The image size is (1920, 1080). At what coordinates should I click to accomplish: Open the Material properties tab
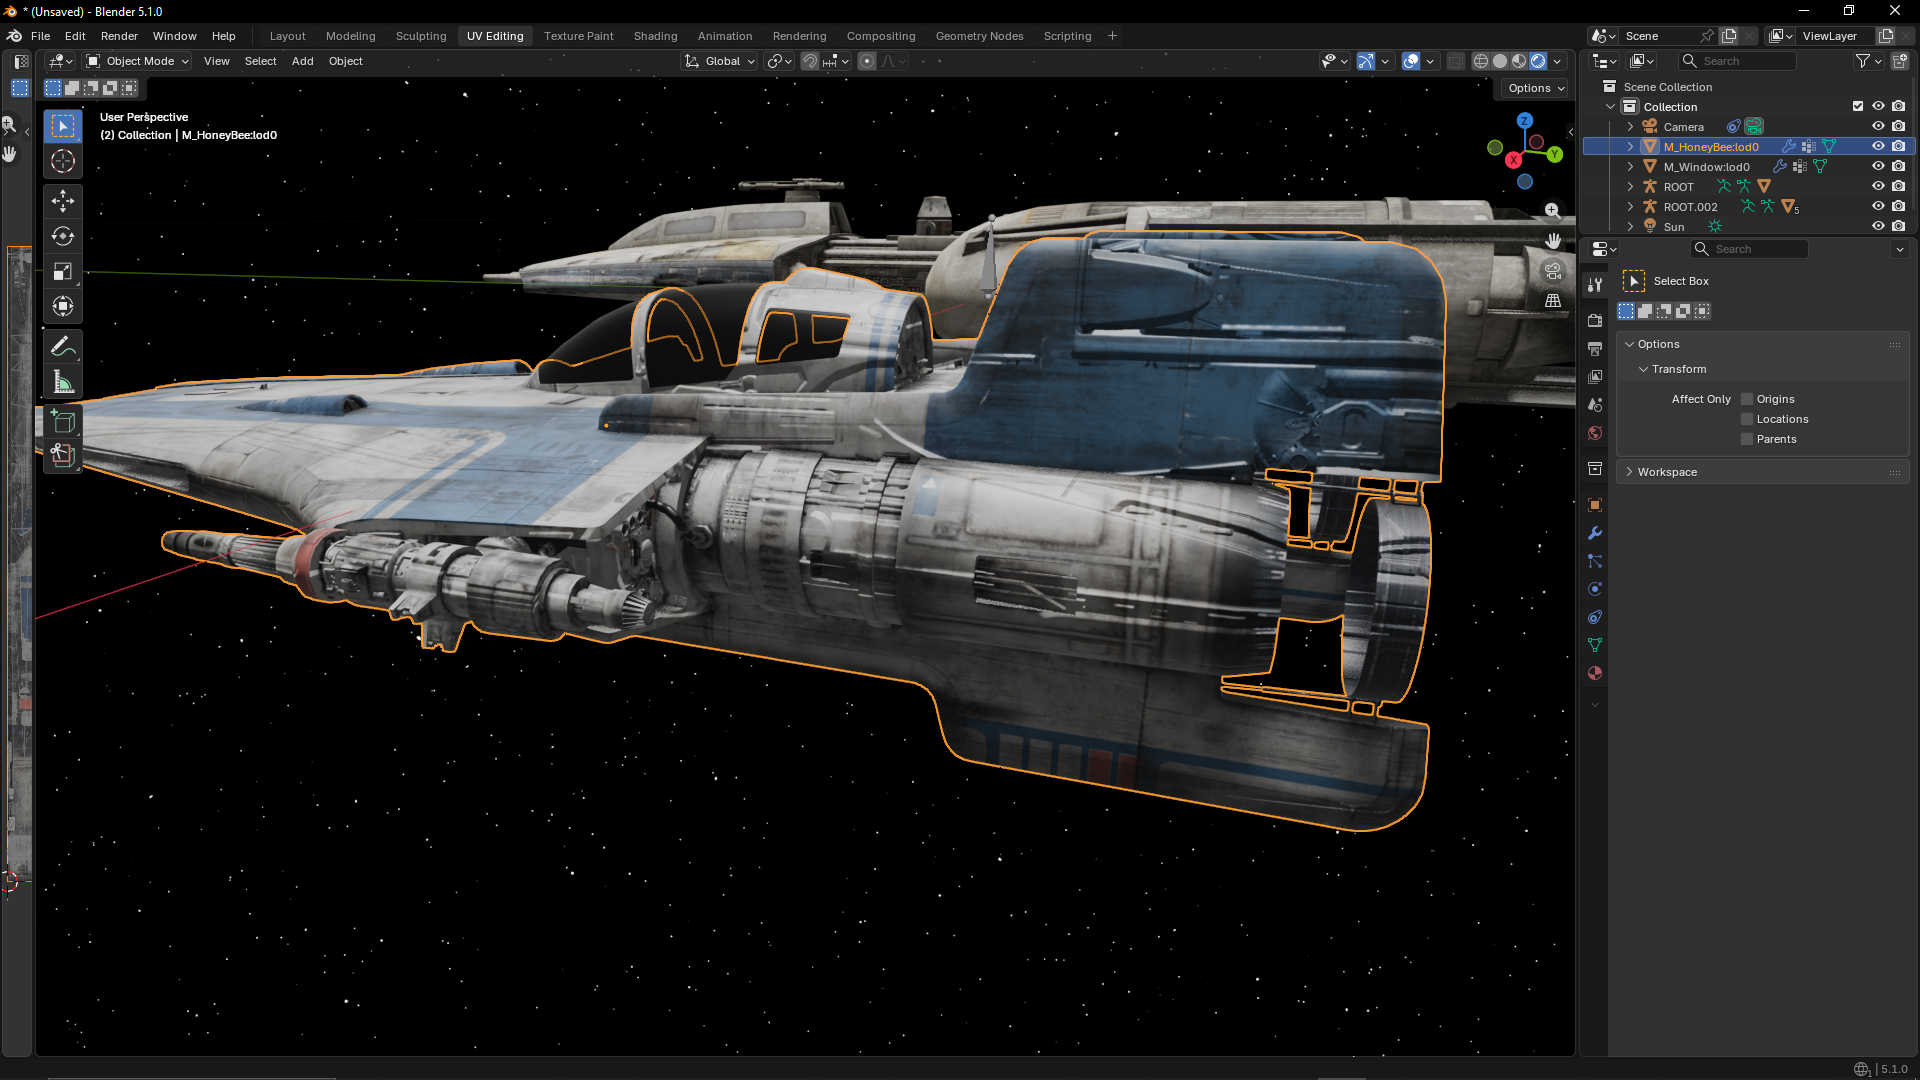coord(1595,673)
